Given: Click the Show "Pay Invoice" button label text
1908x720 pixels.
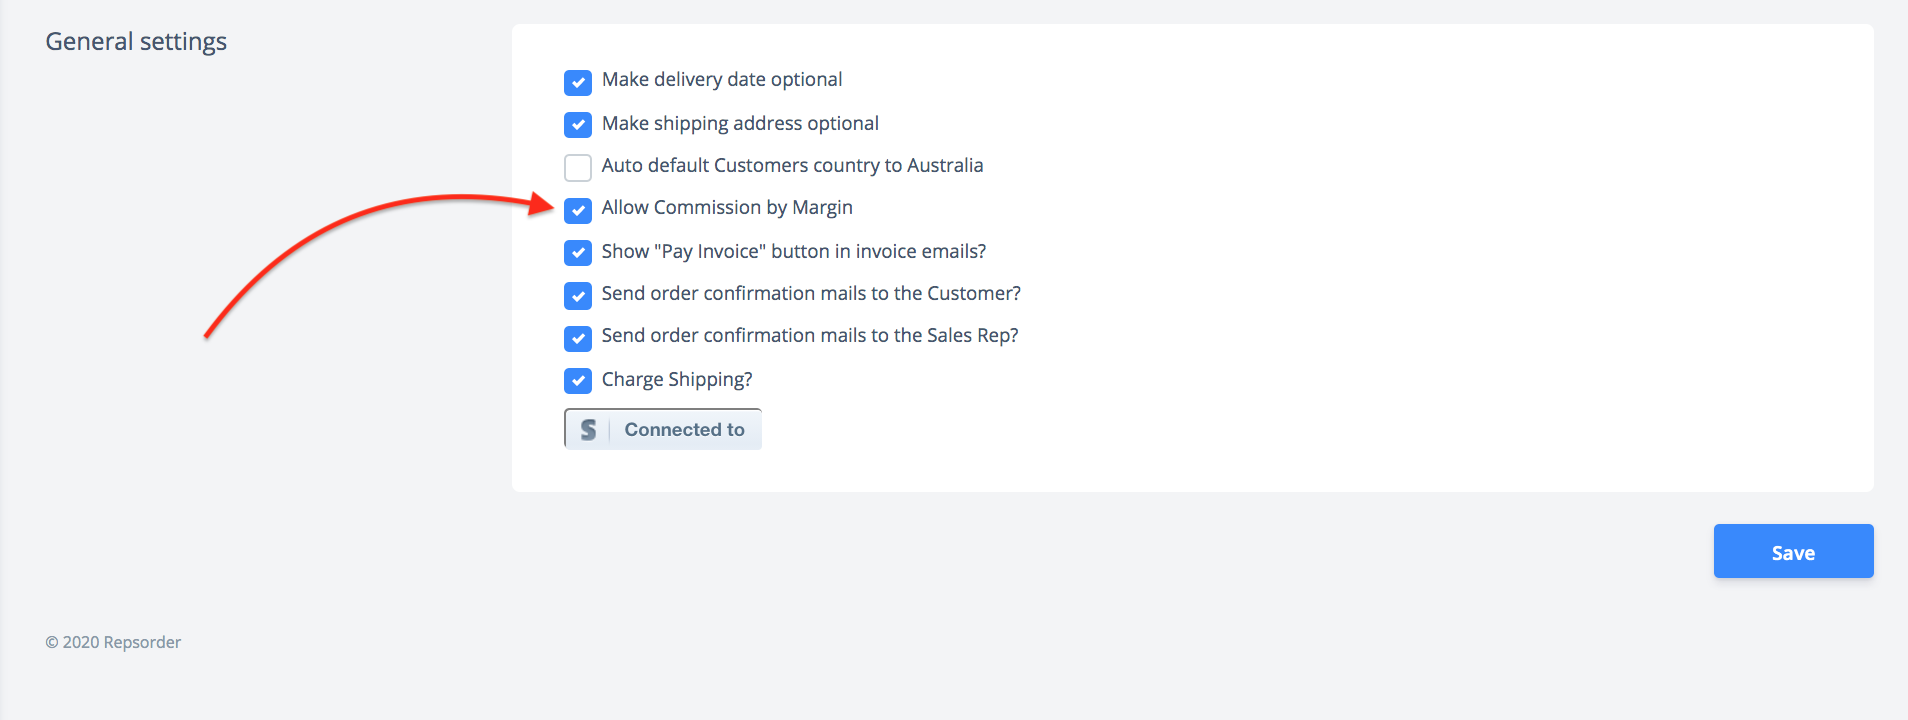Looking at the screenshot, I should pos(794,252).
